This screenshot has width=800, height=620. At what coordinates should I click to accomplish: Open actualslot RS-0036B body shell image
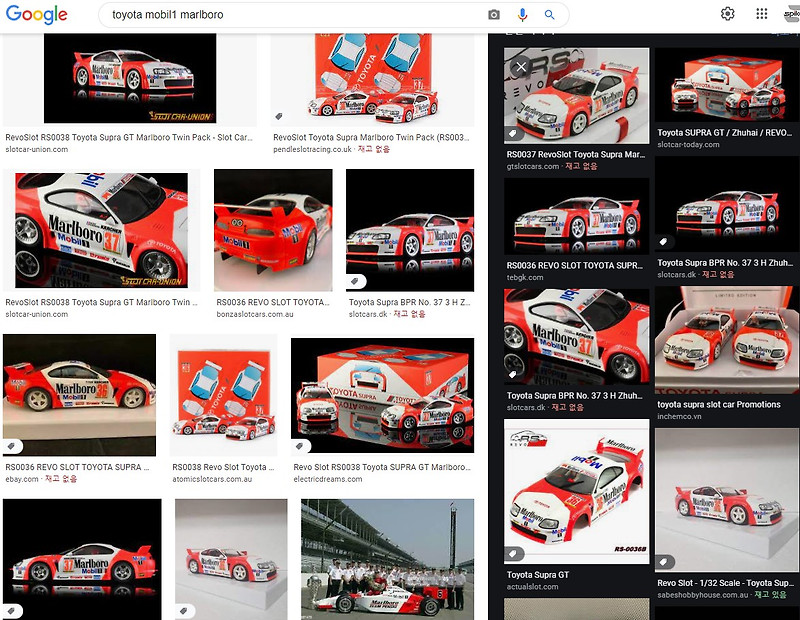(x=577, y=491)
